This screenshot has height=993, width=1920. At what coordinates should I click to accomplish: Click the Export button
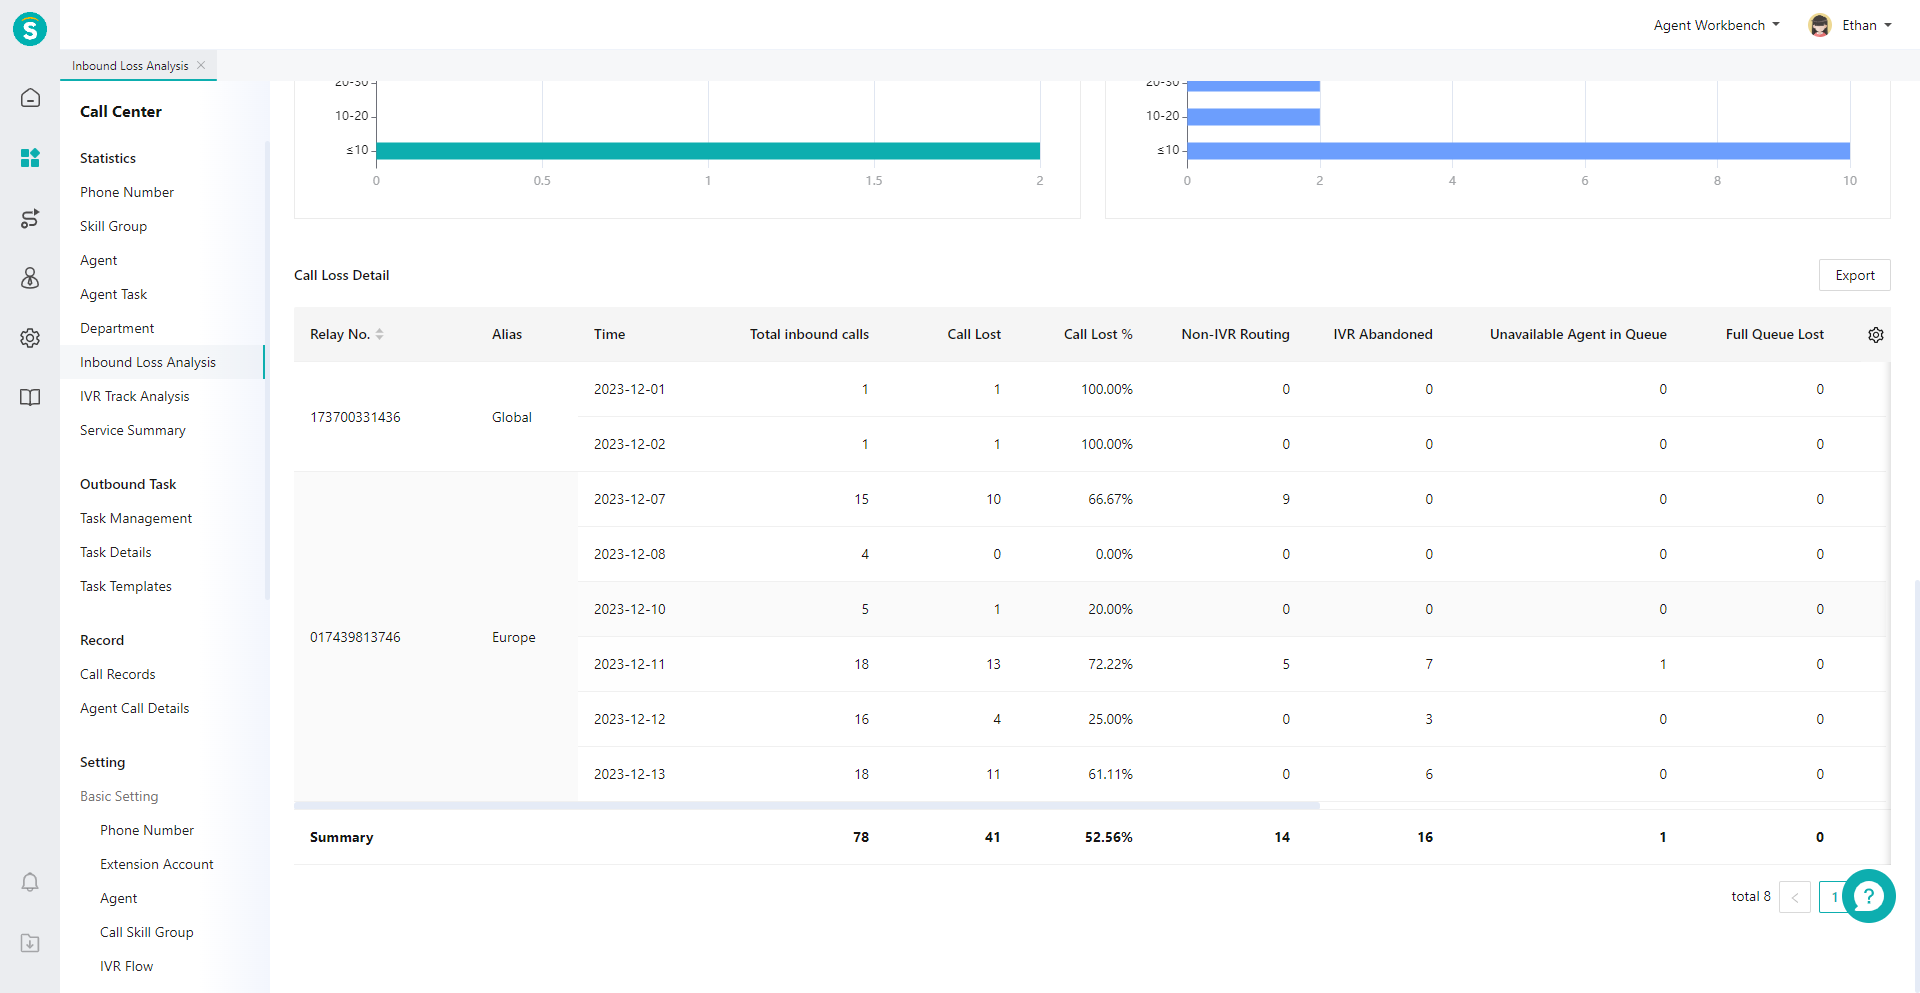pyautogui.click(x=1854, y=275)
